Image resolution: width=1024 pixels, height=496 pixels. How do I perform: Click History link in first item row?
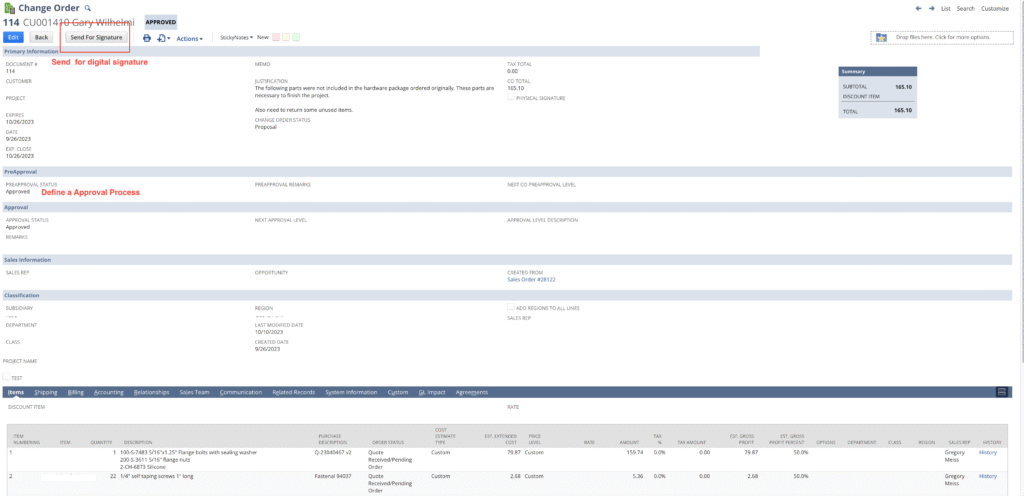988,452
